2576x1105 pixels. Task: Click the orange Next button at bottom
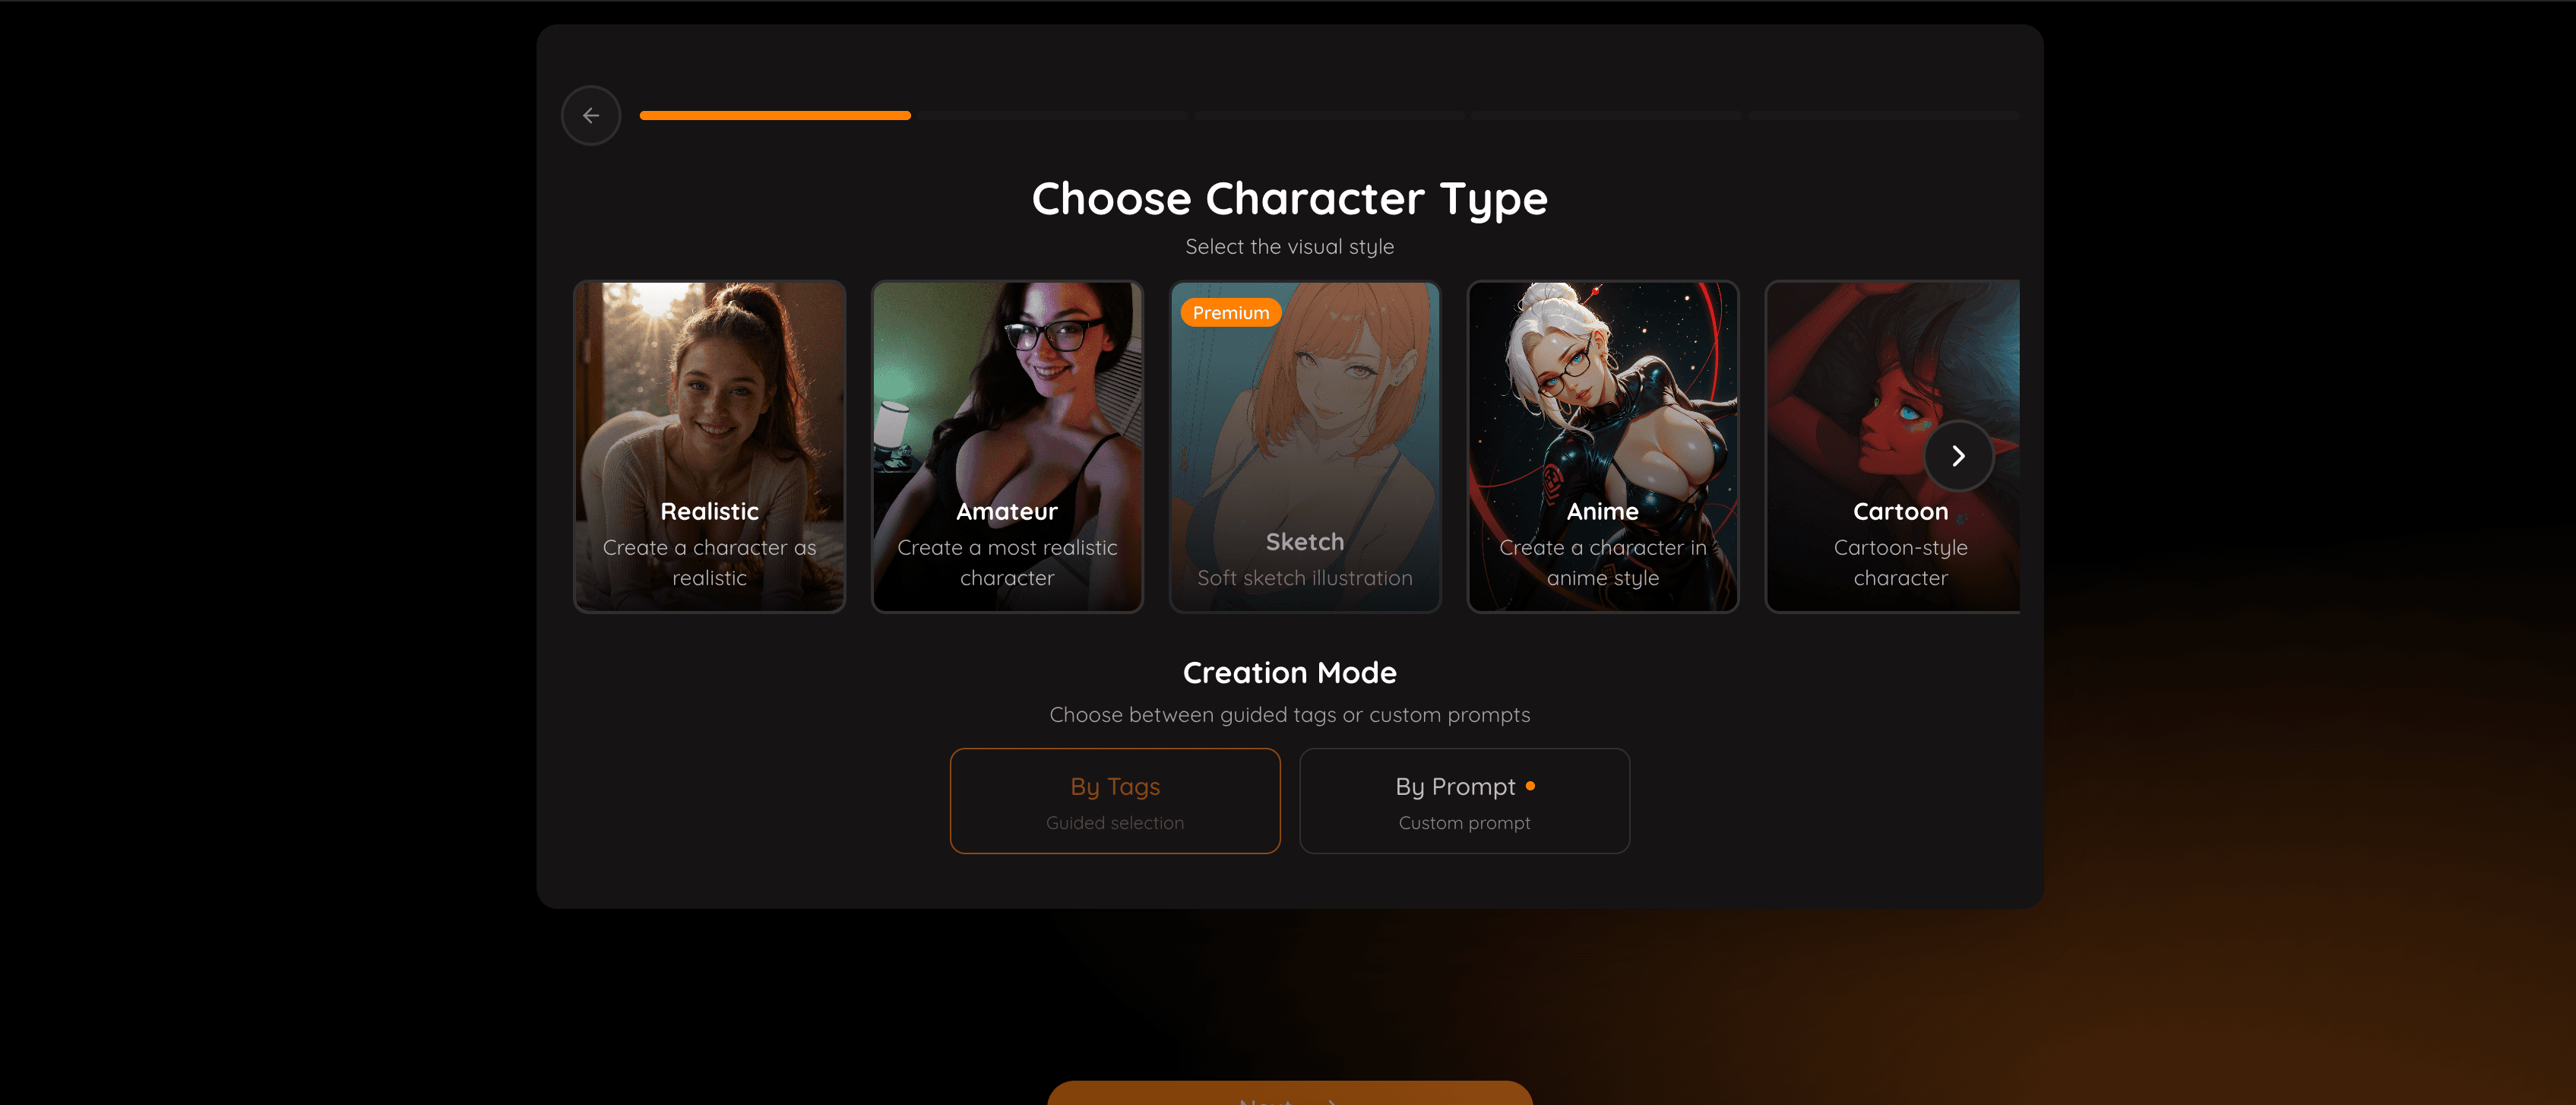pos(1290,1094)
